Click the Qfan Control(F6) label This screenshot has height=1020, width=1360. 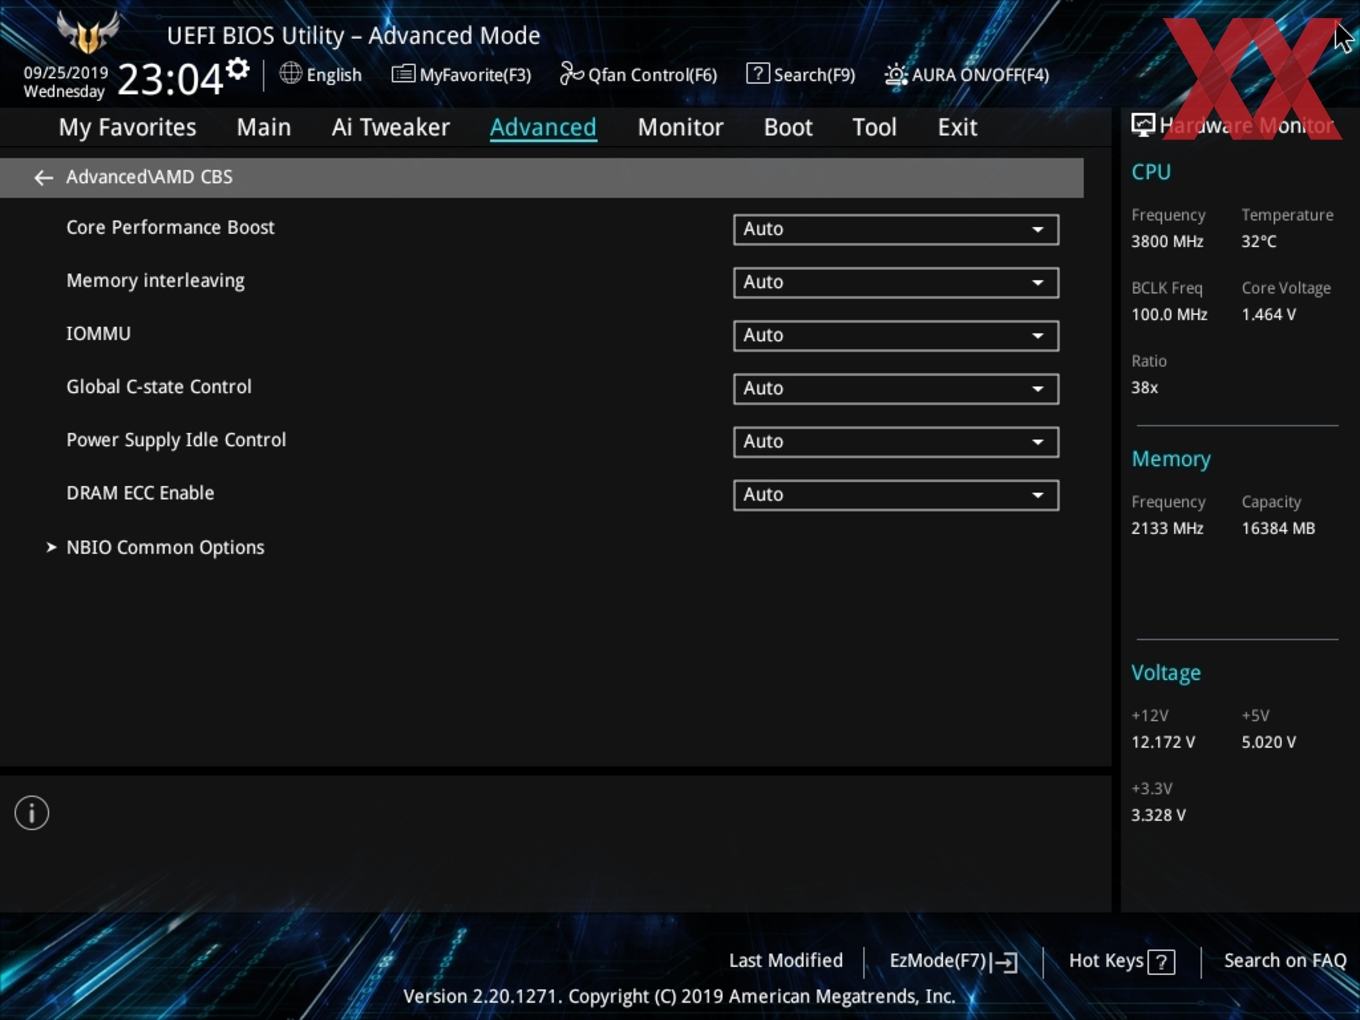point(652,75)
